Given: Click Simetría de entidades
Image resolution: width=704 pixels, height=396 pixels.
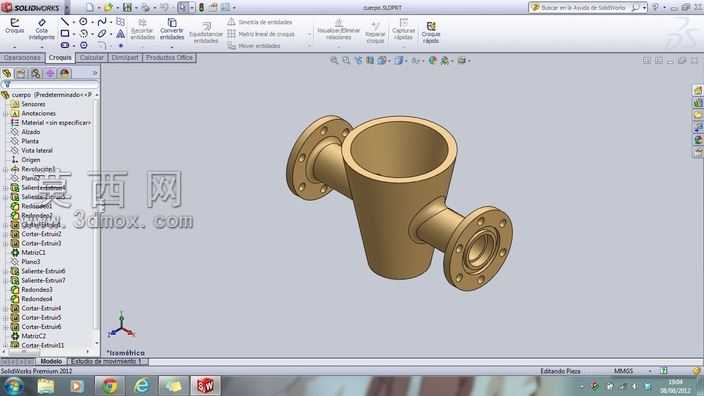Looking at the screenshot, I should point(260,22).
